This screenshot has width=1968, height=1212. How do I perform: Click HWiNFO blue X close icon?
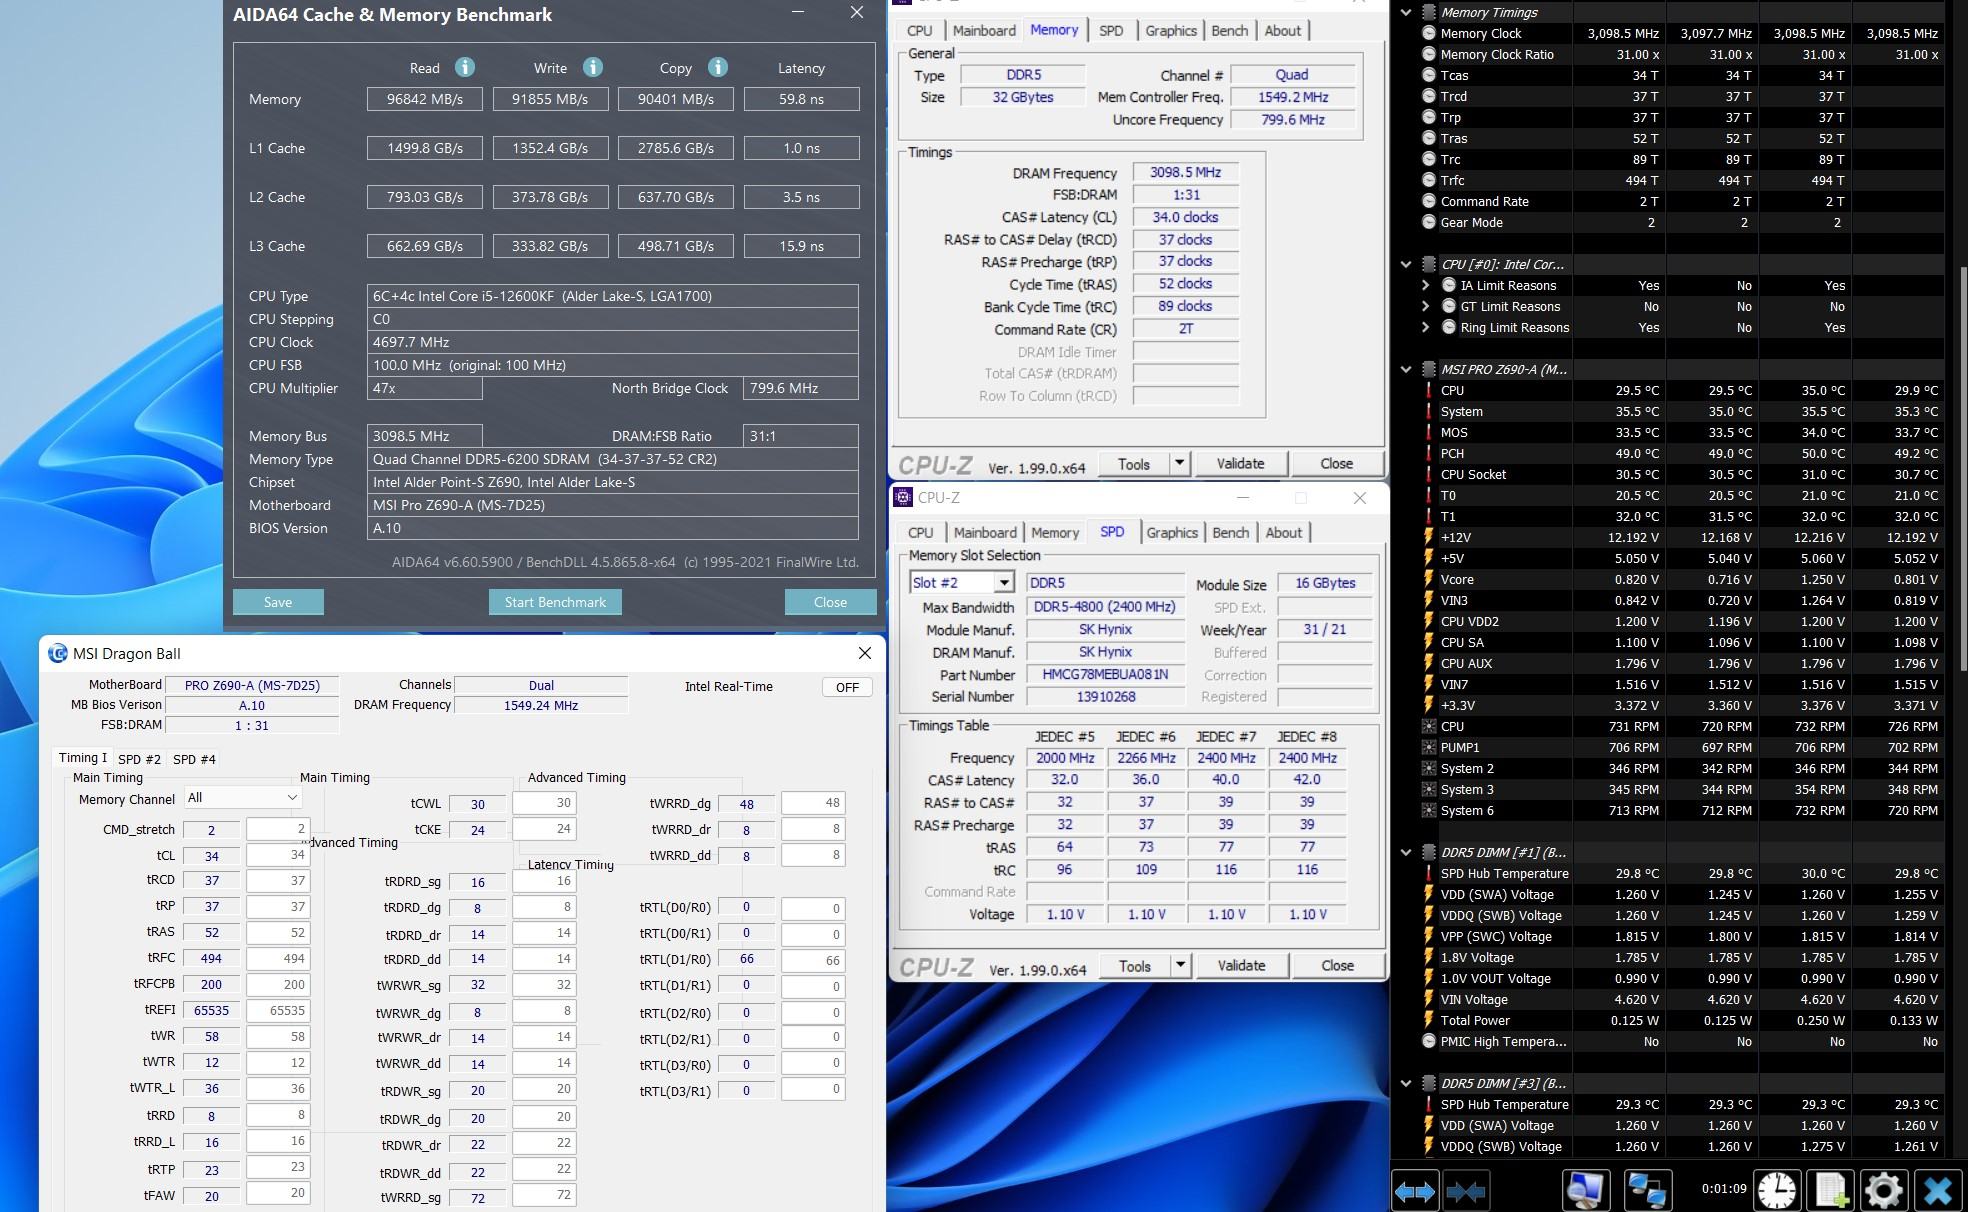click(1937, 1191)
